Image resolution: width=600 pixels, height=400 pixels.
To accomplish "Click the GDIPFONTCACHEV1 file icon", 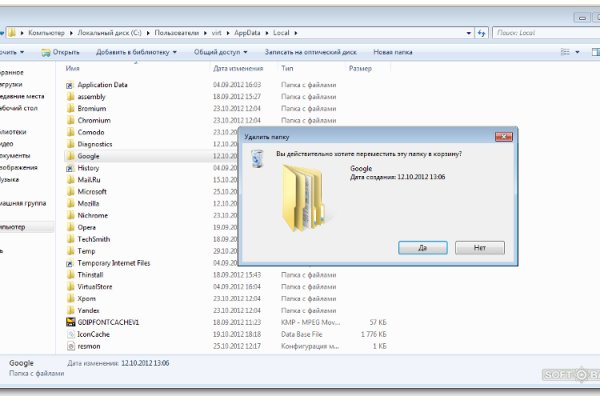I will click(70, 322).
